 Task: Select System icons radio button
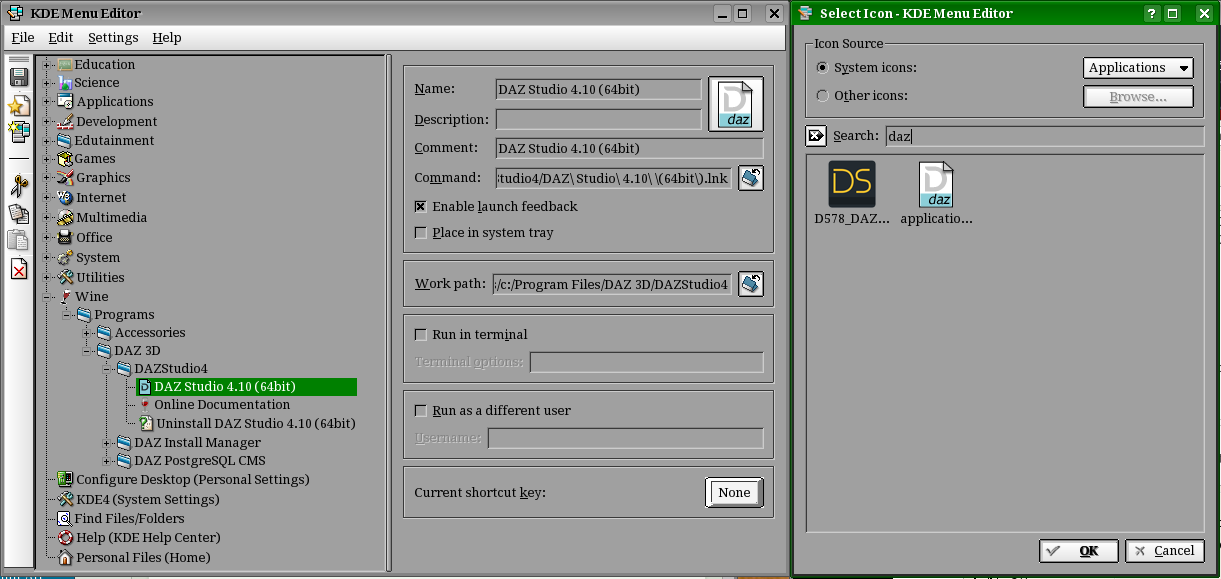pyautogui.click(x=822, y=68)
